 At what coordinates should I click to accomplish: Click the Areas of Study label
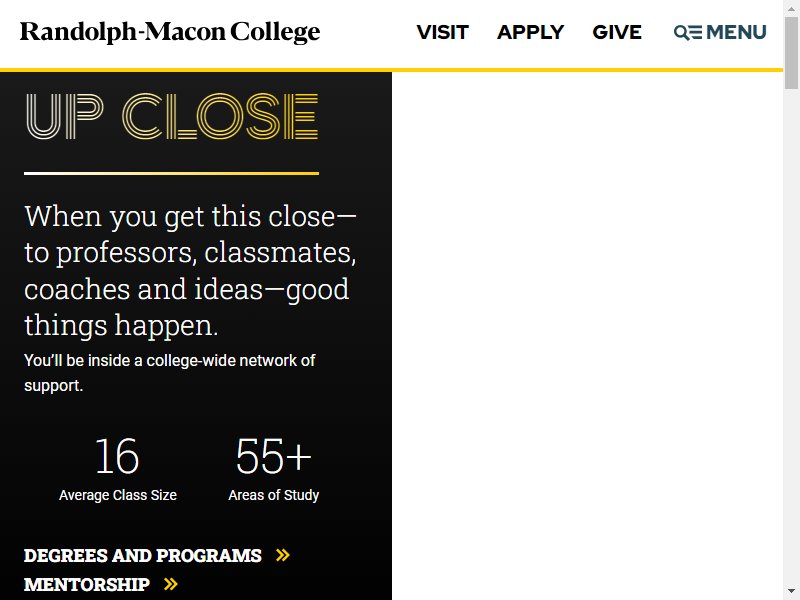(x=273, y=495)
